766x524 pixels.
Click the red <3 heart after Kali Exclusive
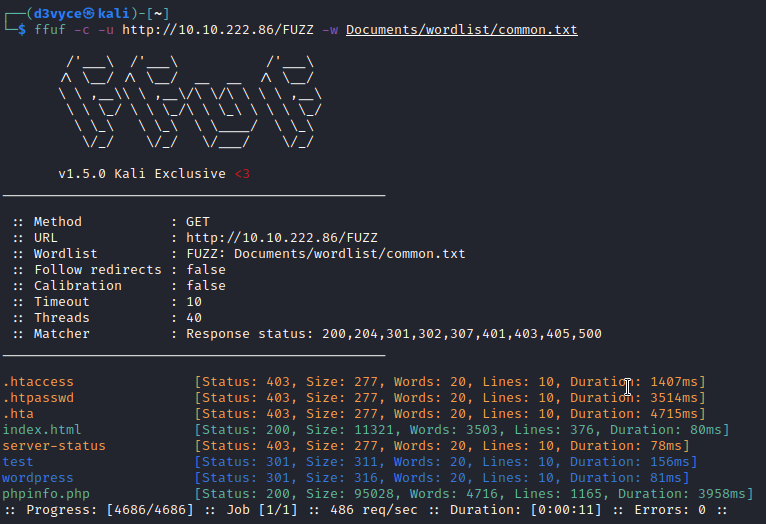click(241, 174)
